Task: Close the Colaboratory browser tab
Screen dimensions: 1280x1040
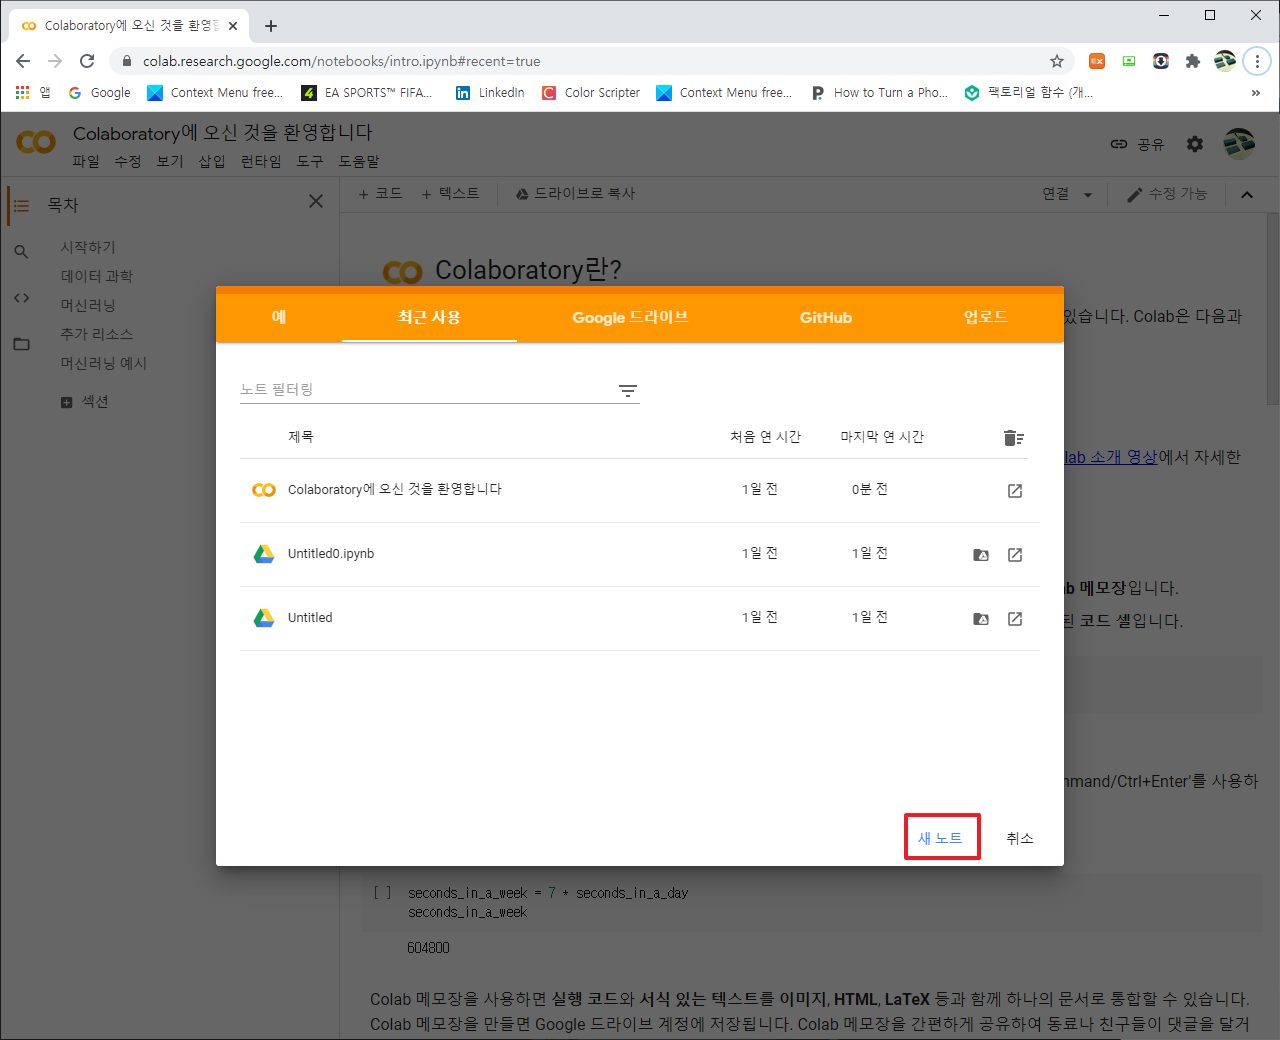Action: 233,26
